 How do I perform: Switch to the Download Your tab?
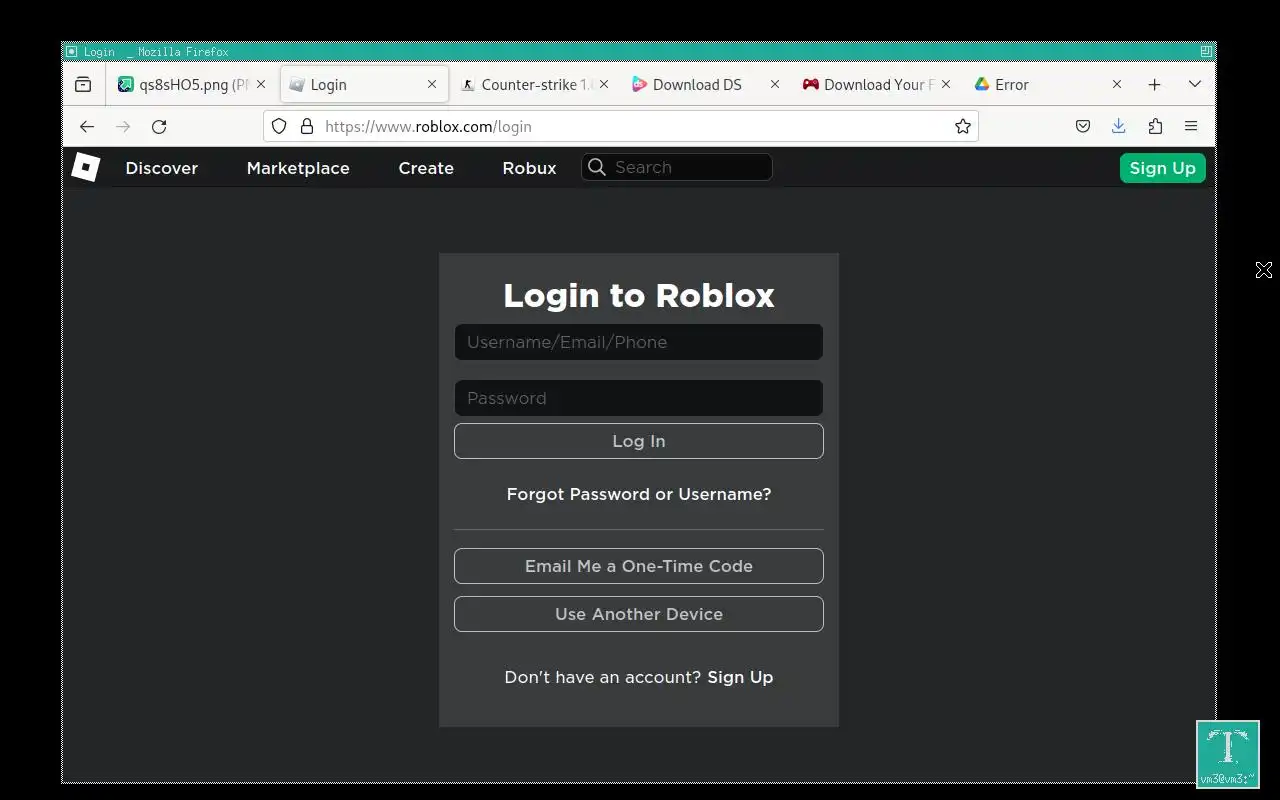click(x=877, y=85)
